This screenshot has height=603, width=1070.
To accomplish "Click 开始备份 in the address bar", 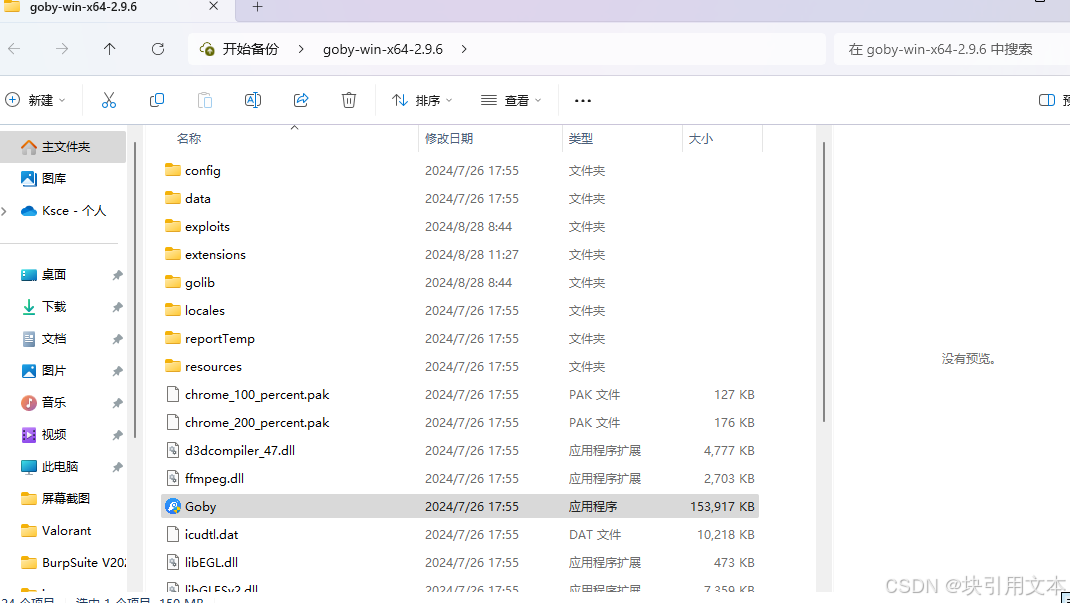I will pos(250,49).
